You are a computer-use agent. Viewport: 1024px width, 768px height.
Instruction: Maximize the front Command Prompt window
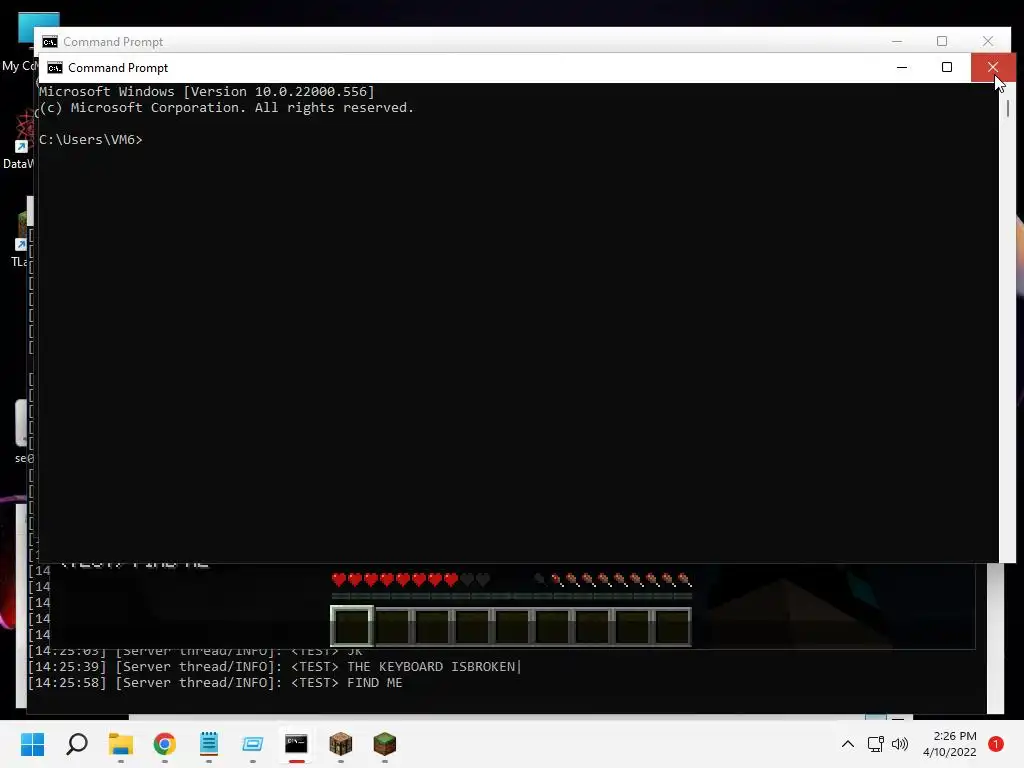(x=947, y=67)
